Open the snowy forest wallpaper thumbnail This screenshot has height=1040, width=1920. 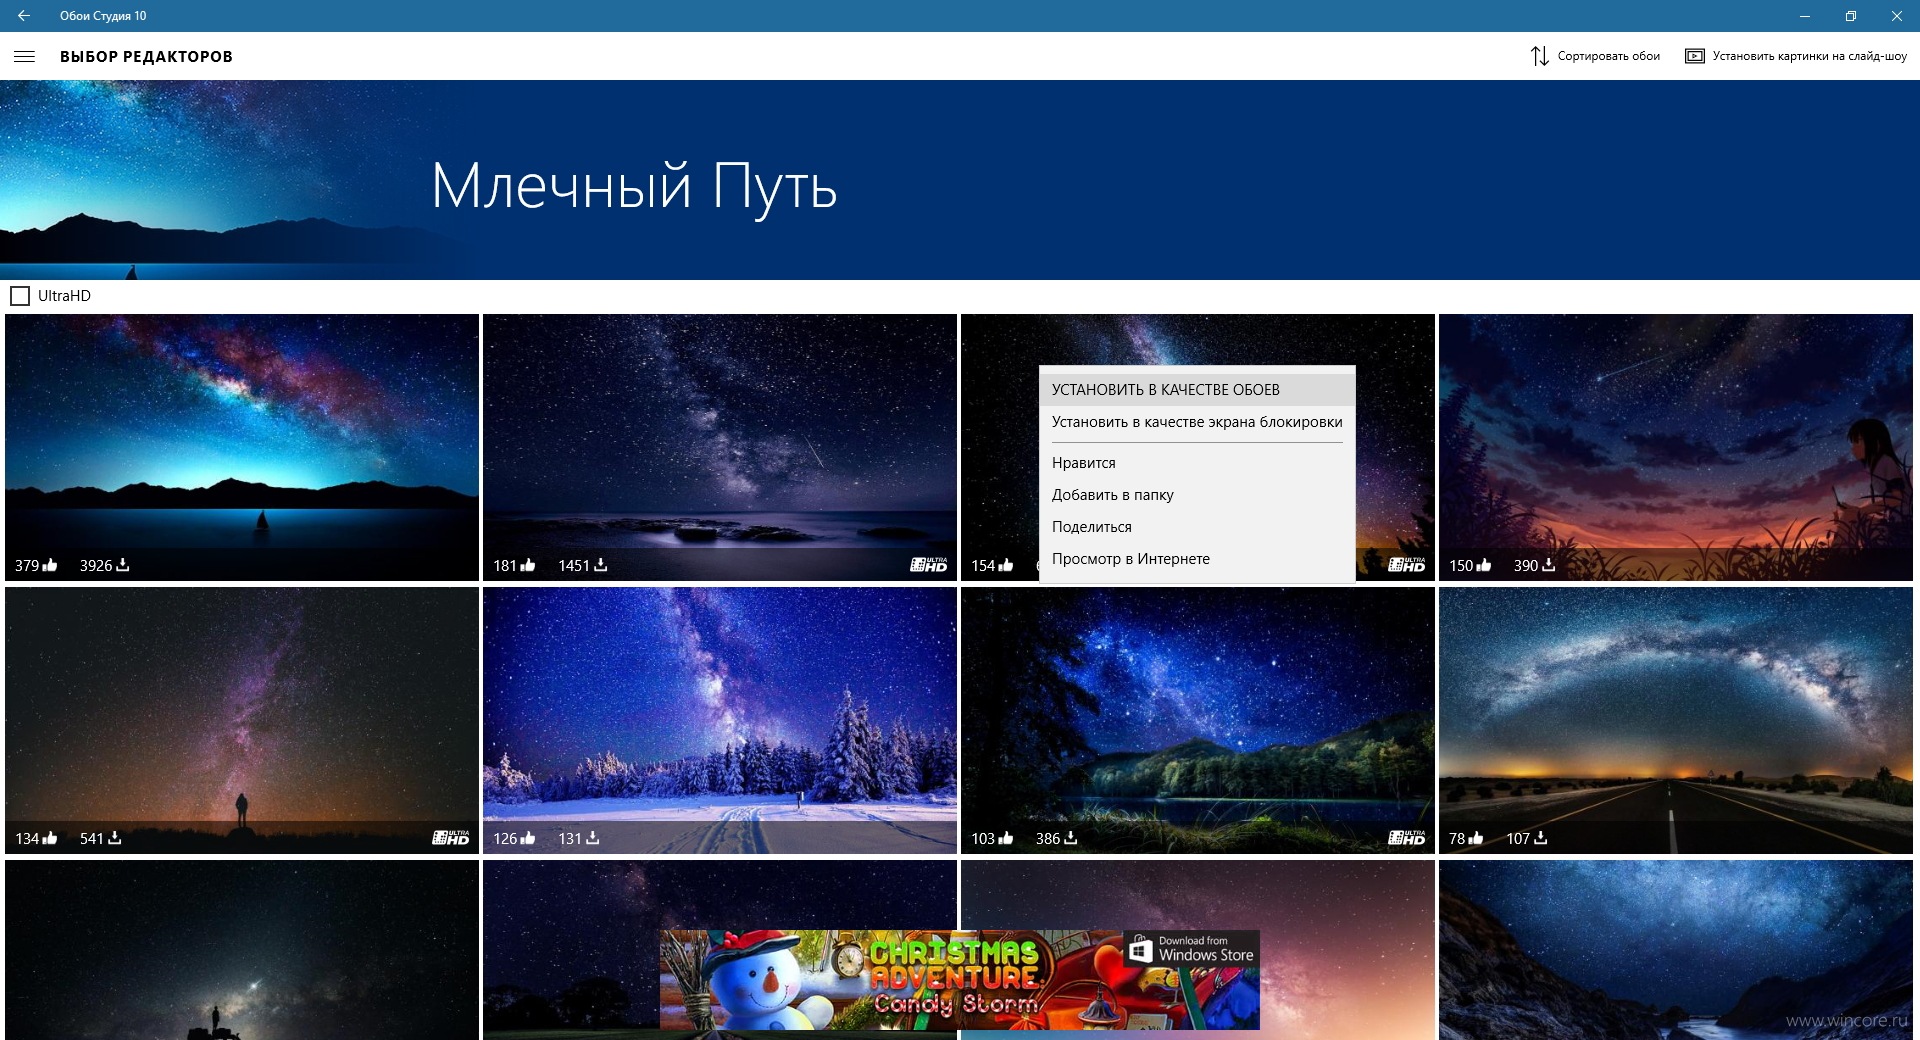[x=720, y=720]
